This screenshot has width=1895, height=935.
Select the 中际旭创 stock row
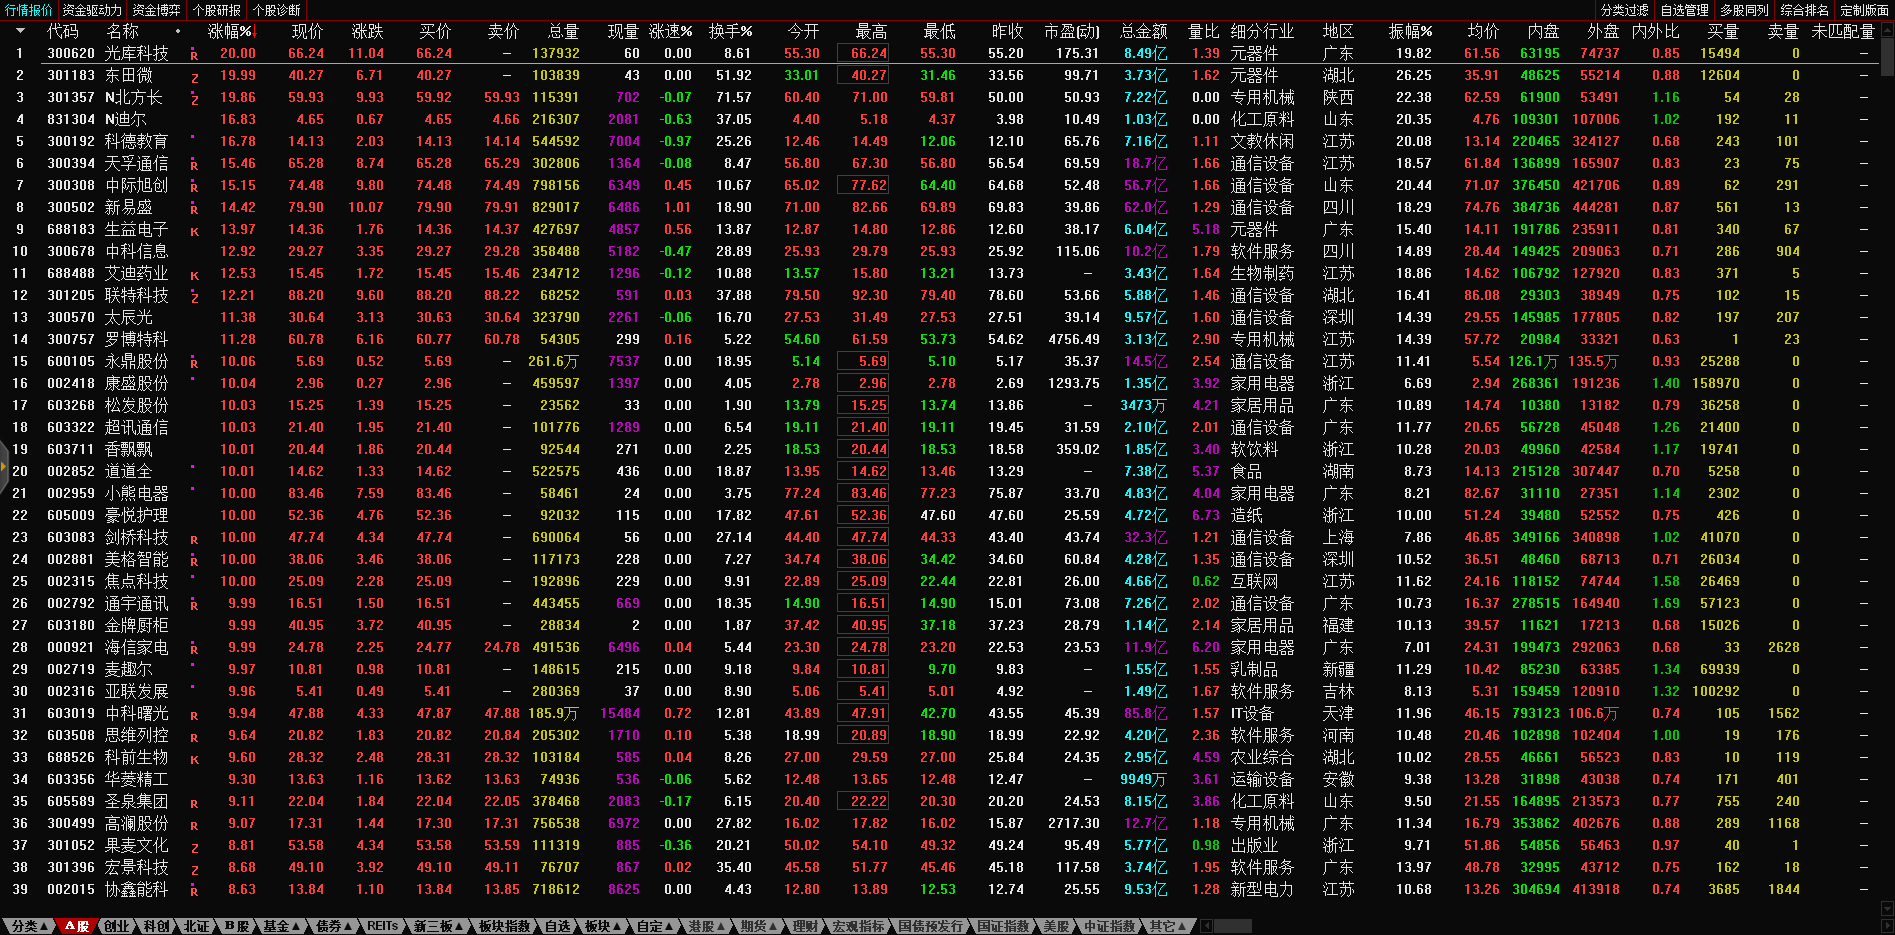pyautogui.click(x=136, y=186)
